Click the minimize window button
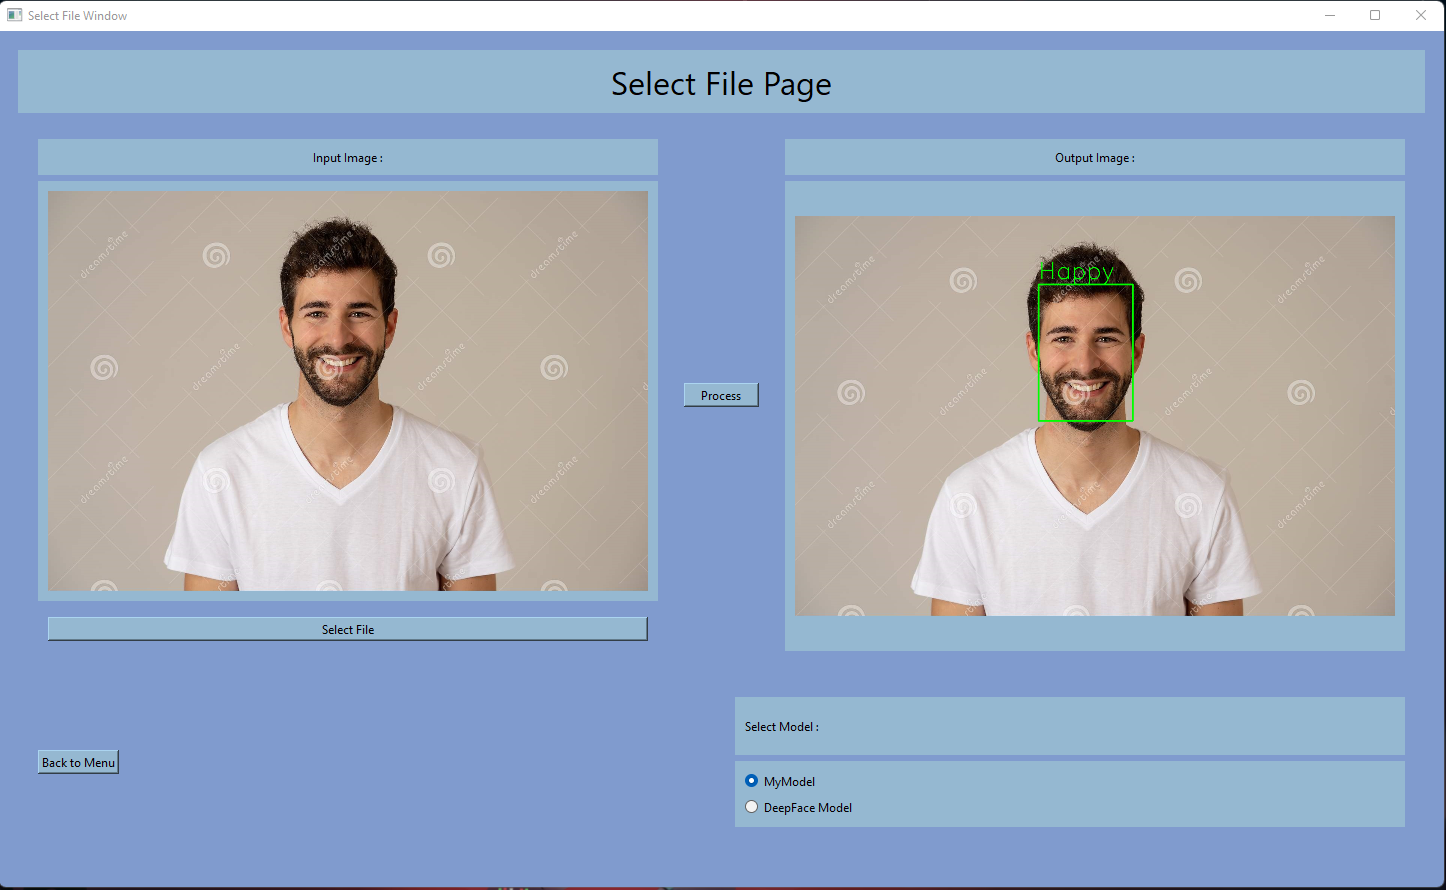 [x=1330, y=15]
